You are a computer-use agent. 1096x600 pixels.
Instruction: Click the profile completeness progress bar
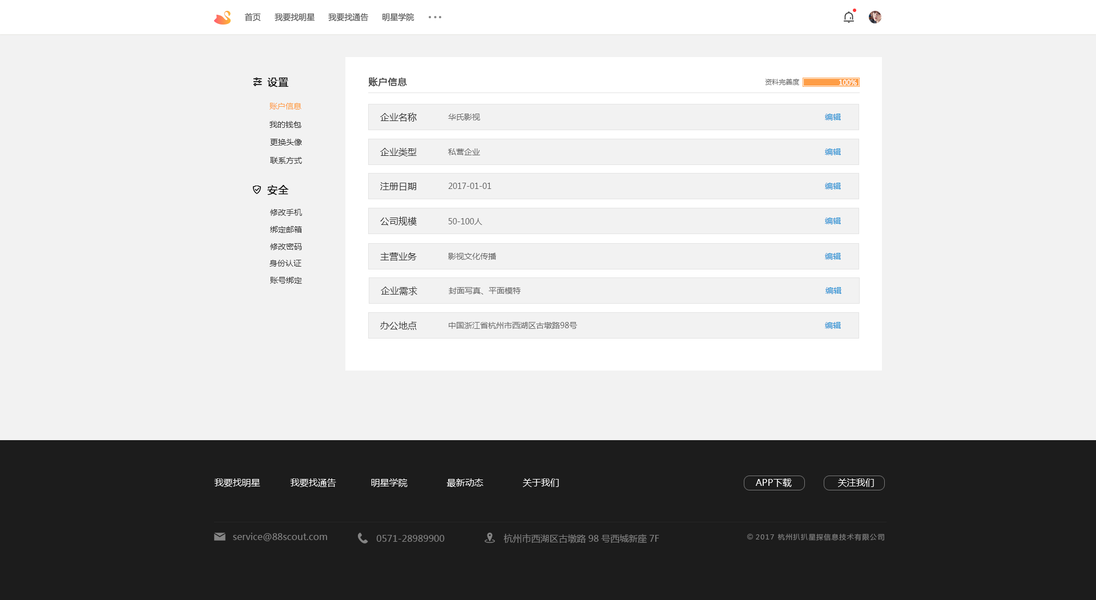click(x=831, y=82)
